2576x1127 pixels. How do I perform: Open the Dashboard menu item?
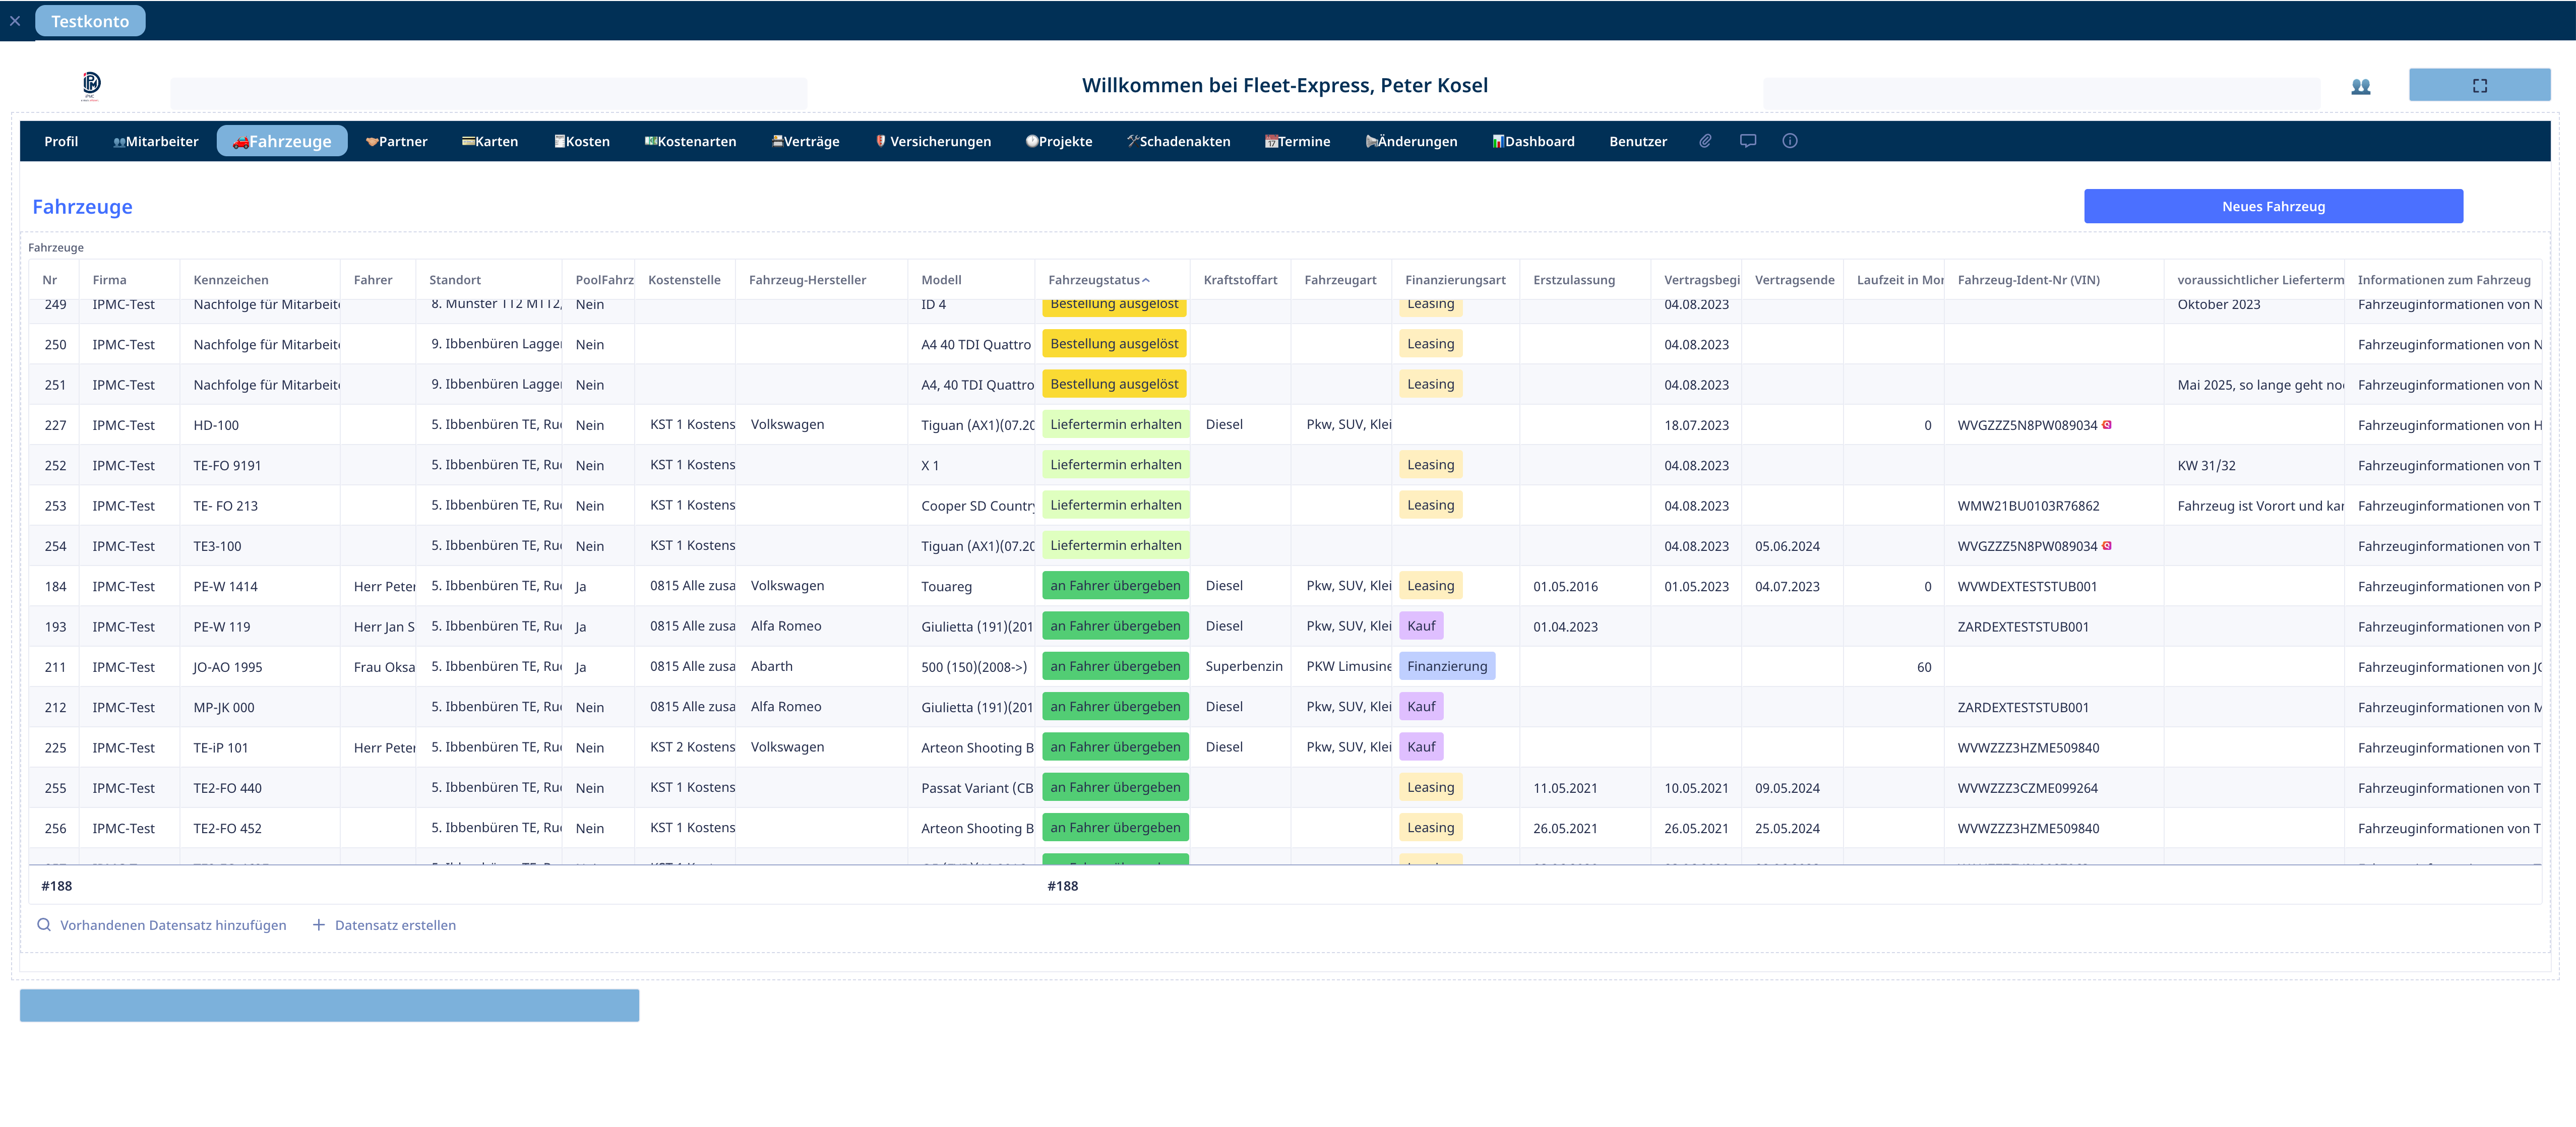point(1533,141)
